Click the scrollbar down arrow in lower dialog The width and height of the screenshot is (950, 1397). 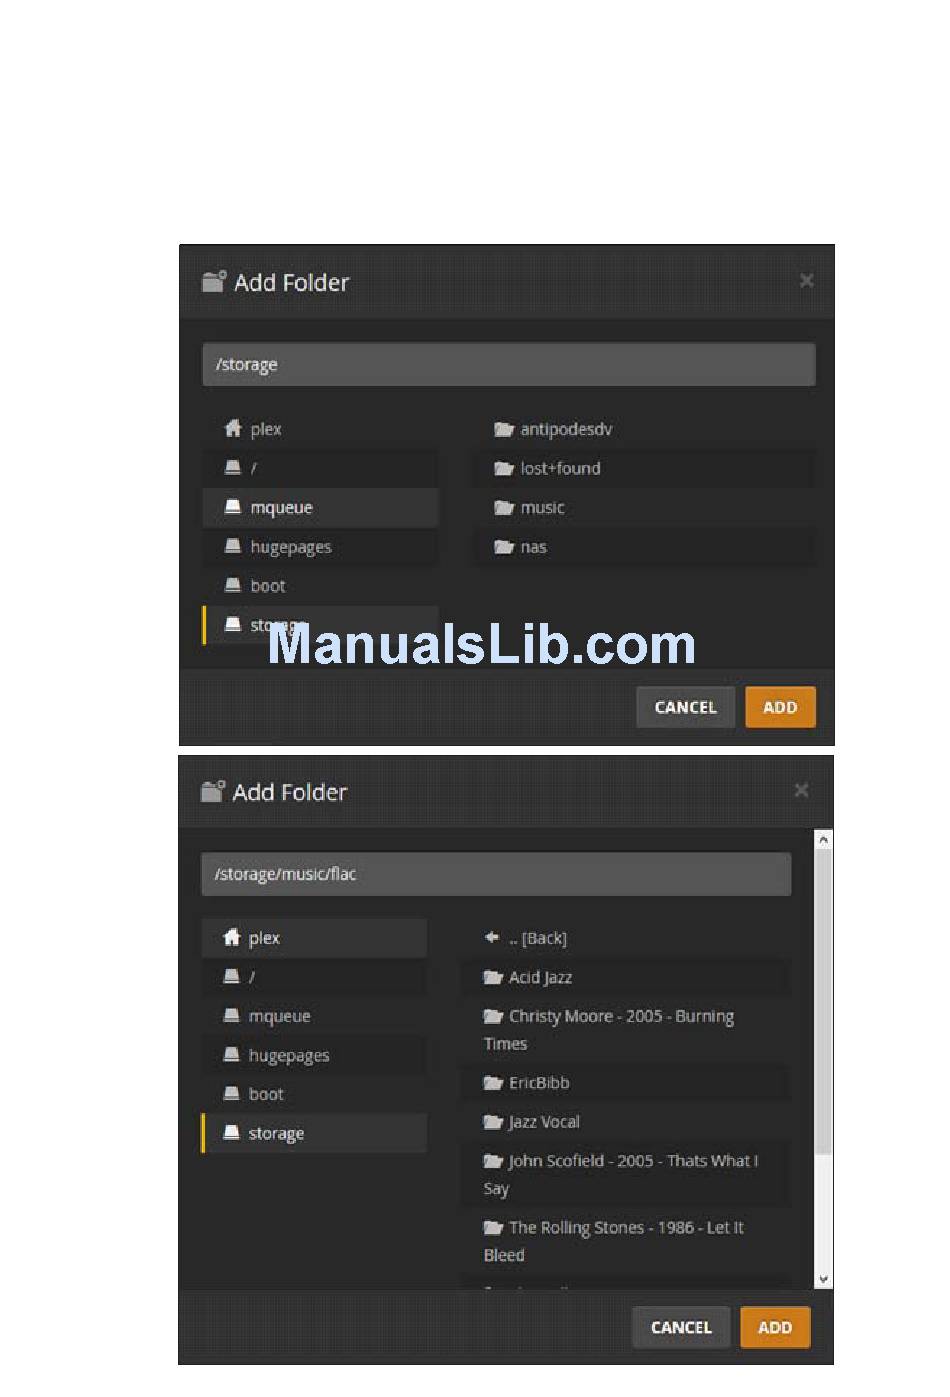[823, 1279]
